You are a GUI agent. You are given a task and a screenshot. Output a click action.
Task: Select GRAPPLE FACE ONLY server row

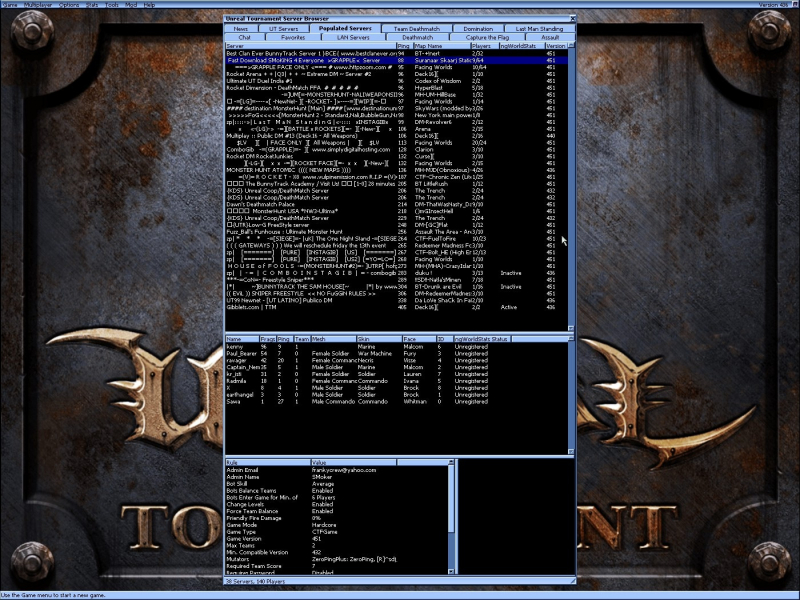tap(396, 67)
